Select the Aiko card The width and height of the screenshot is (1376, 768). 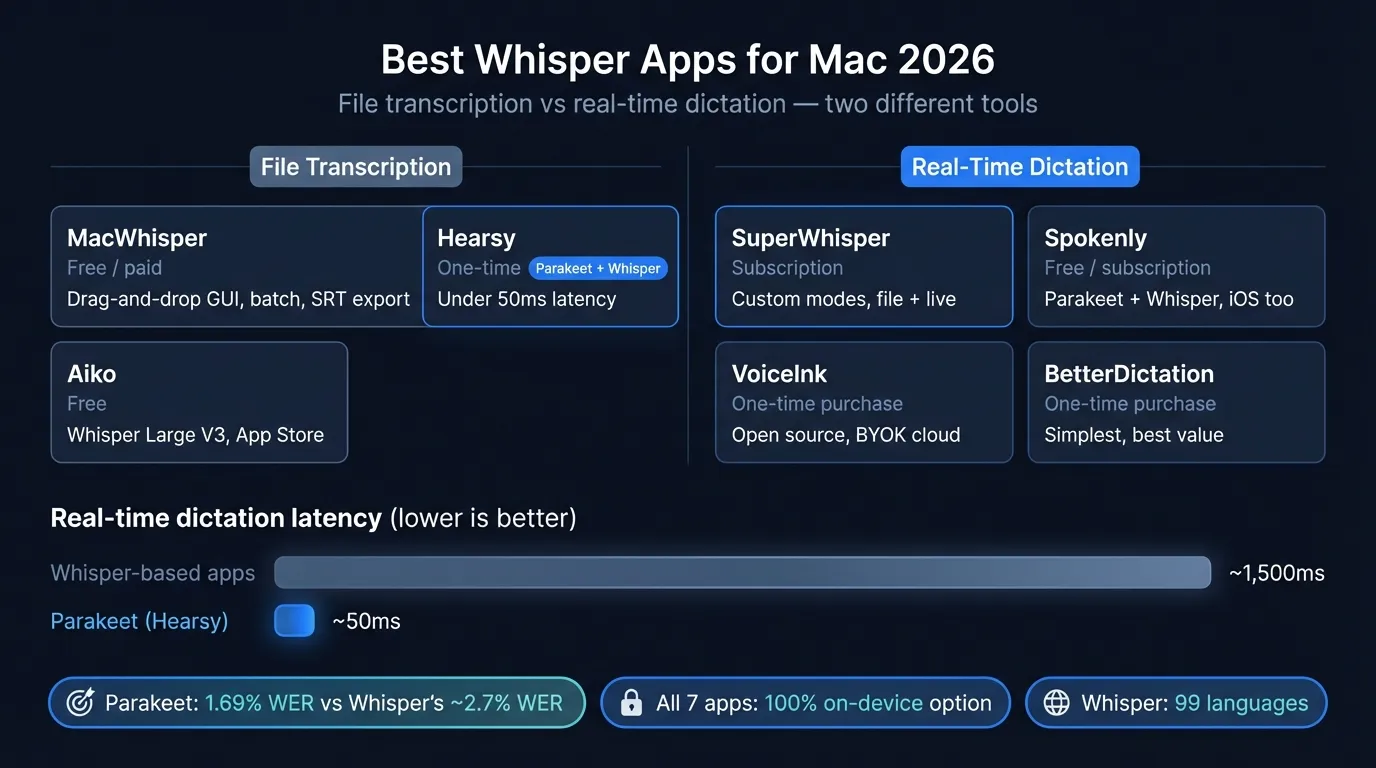198,402
